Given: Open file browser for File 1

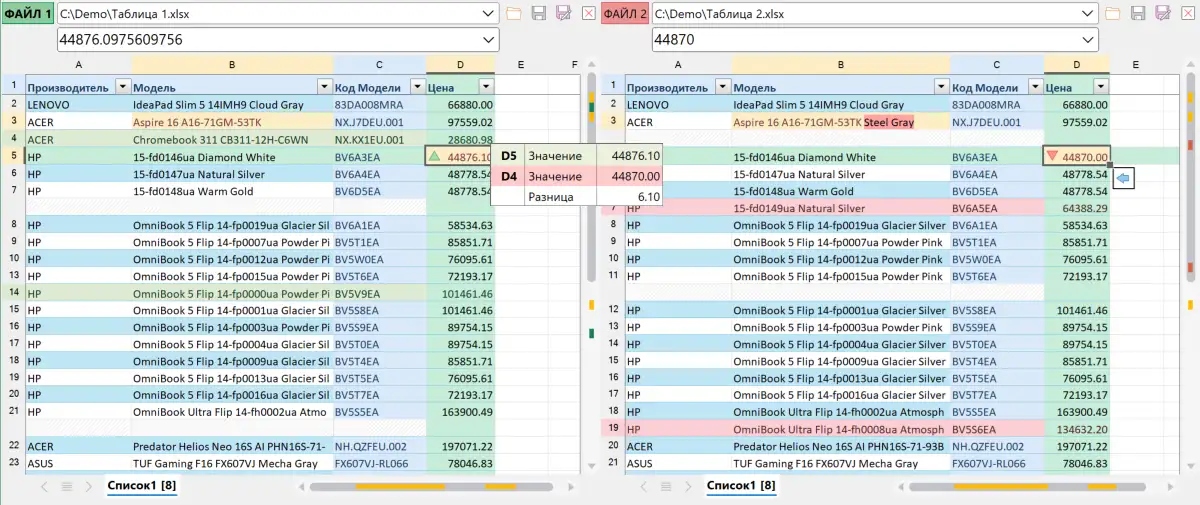Looking at the screenshot, I should (x=515, y=13).
